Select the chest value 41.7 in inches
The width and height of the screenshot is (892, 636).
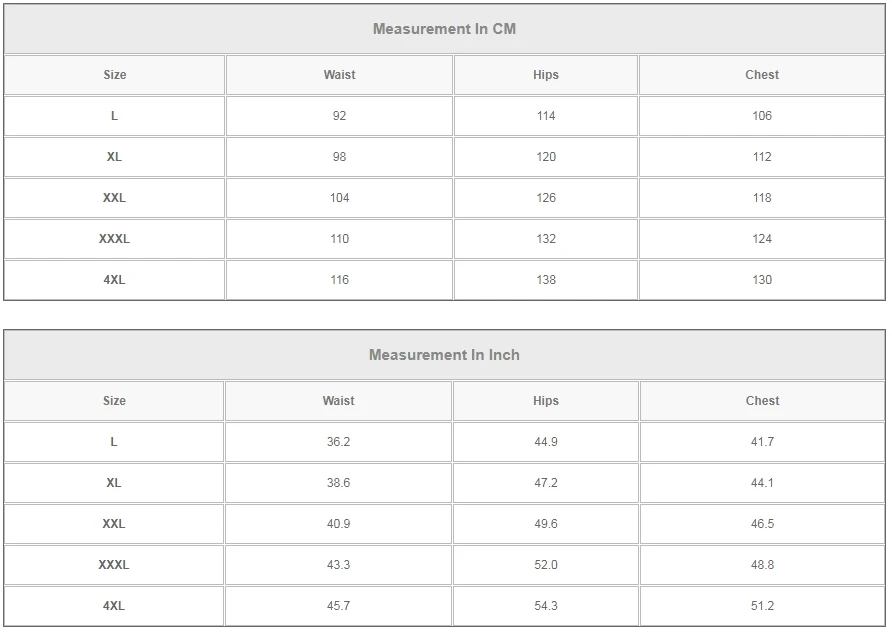pyautogui.click(x=762, y=442)
